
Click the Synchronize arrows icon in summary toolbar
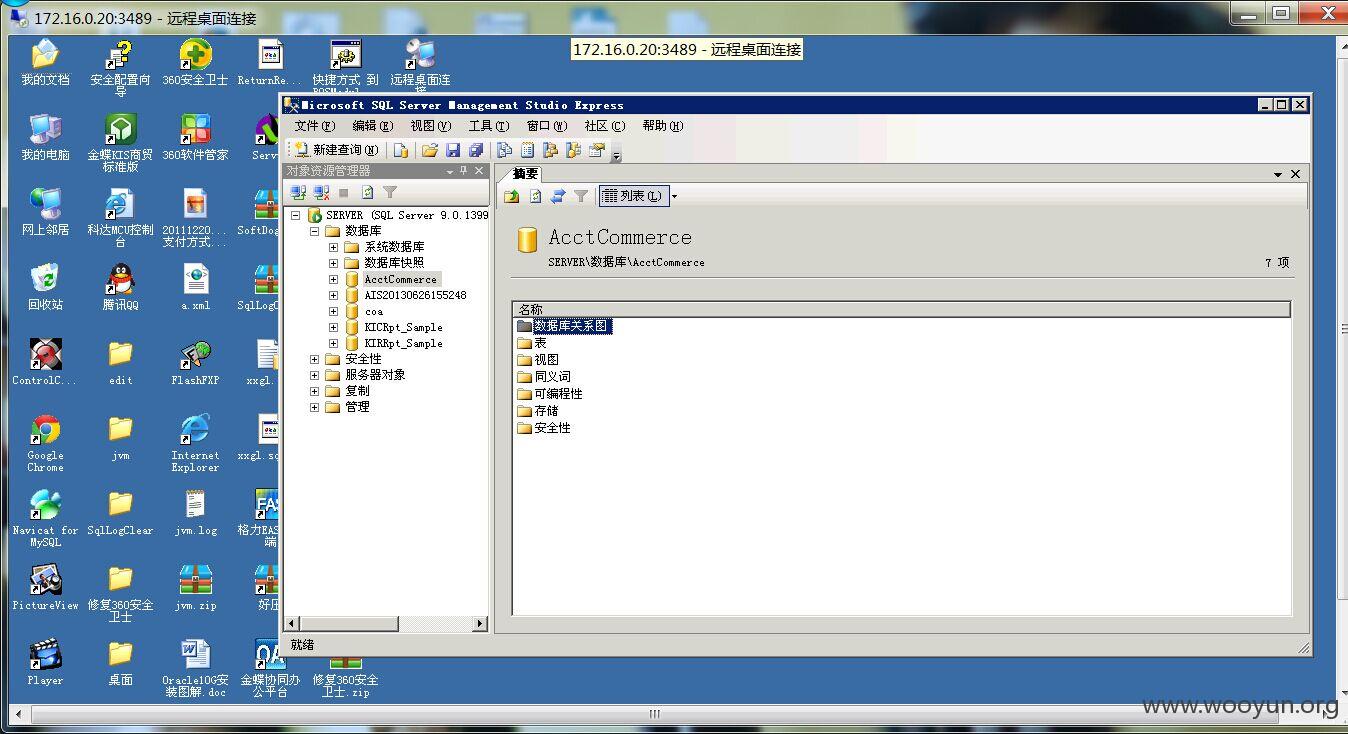[558, 196]
